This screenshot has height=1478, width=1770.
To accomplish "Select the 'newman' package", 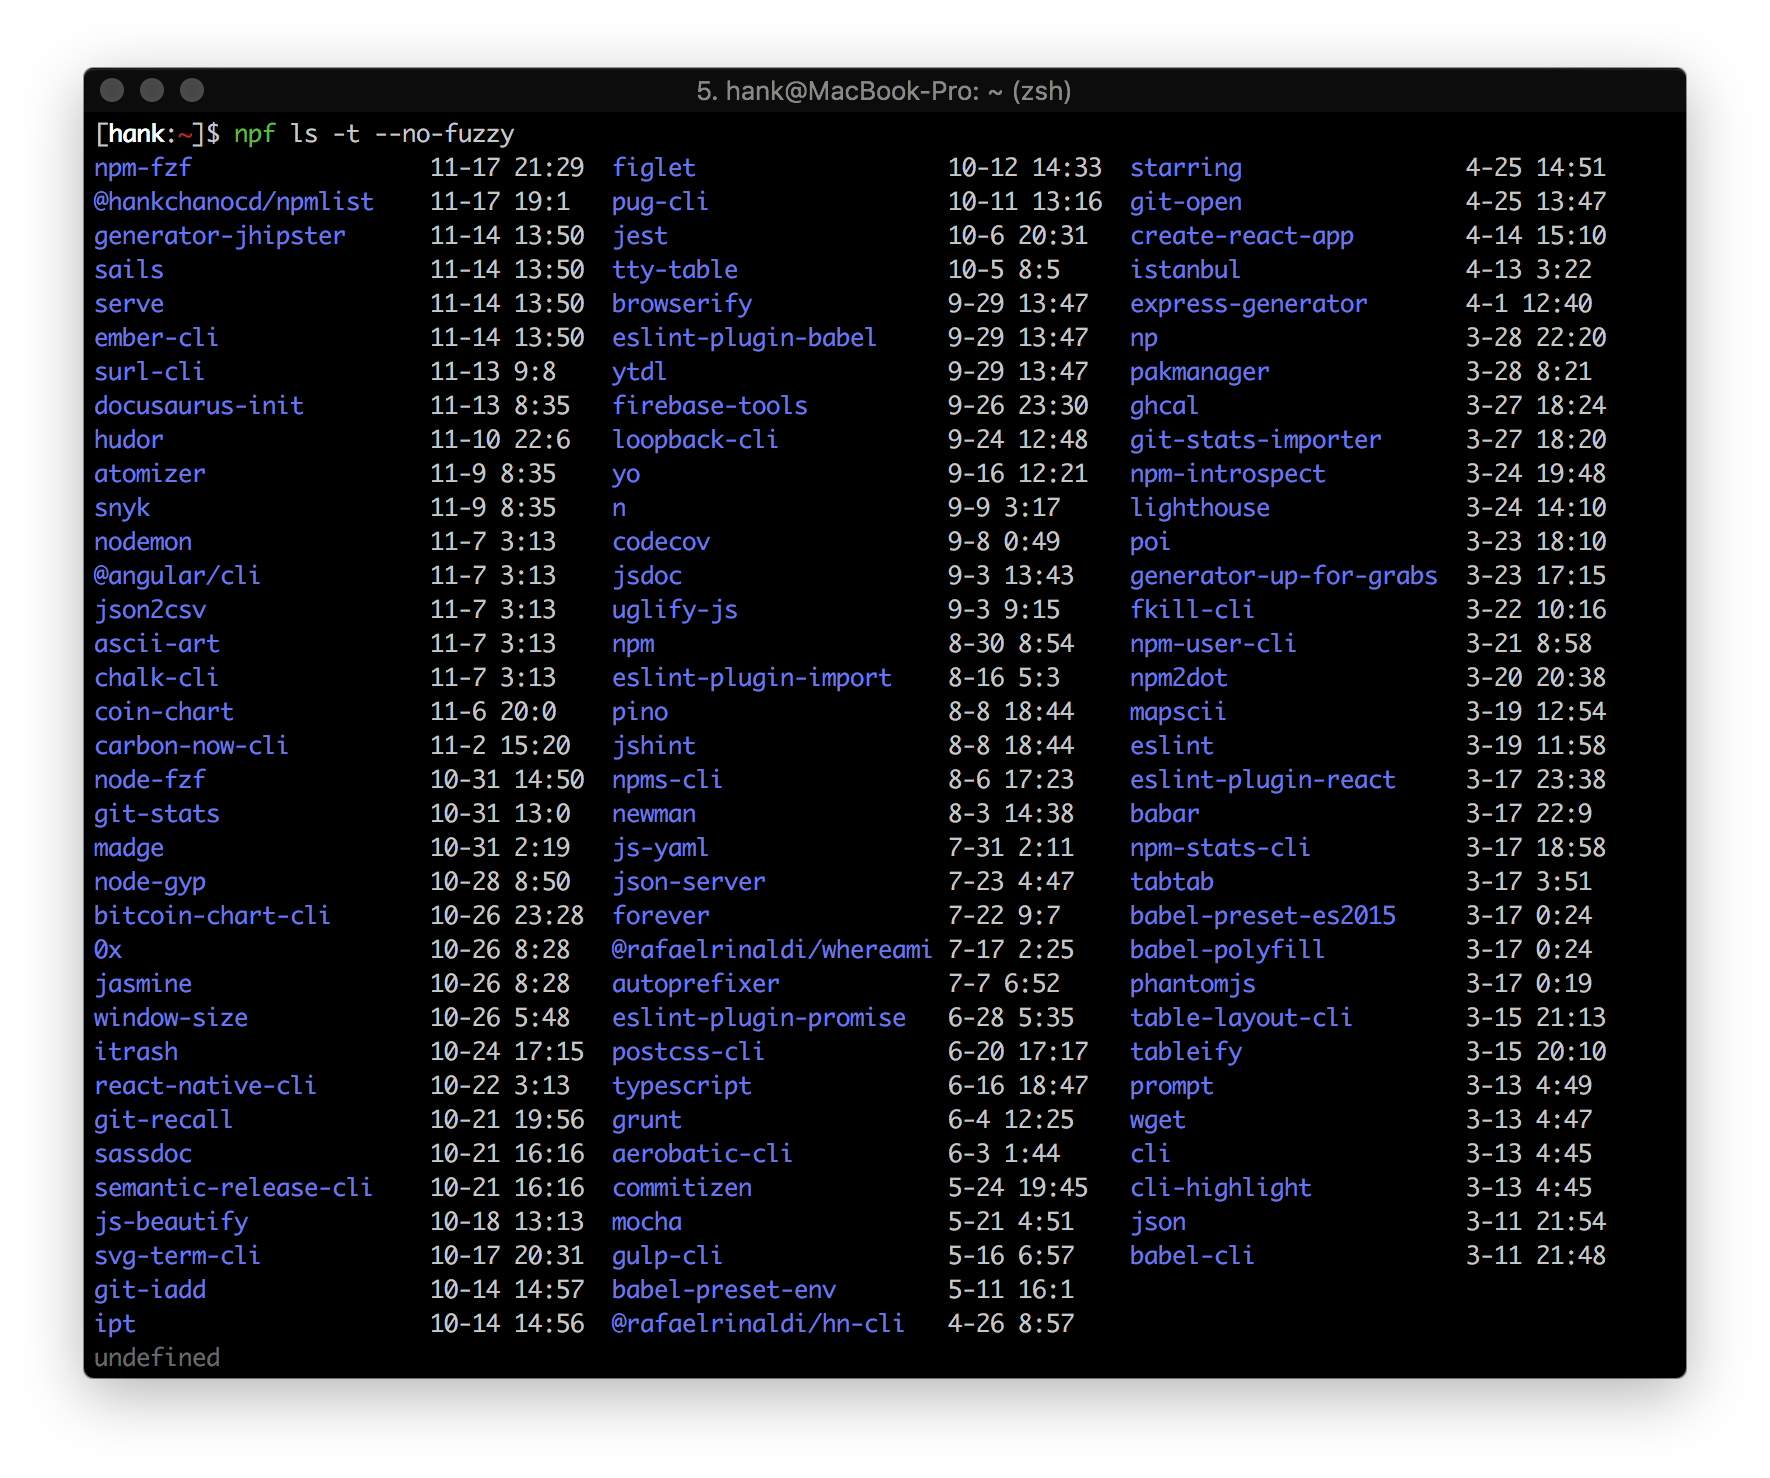I will [x=654, y=814].
